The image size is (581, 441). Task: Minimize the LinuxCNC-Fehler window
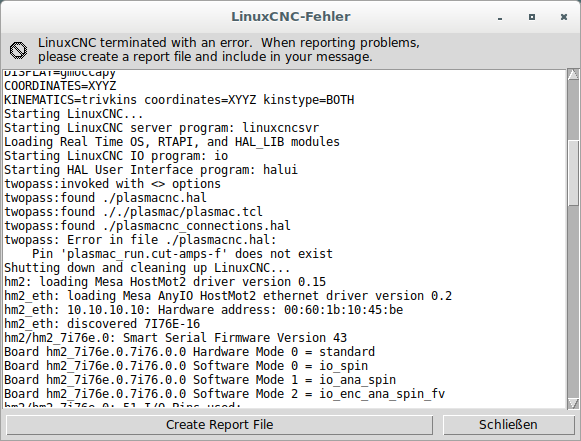[x=500, y=17]
